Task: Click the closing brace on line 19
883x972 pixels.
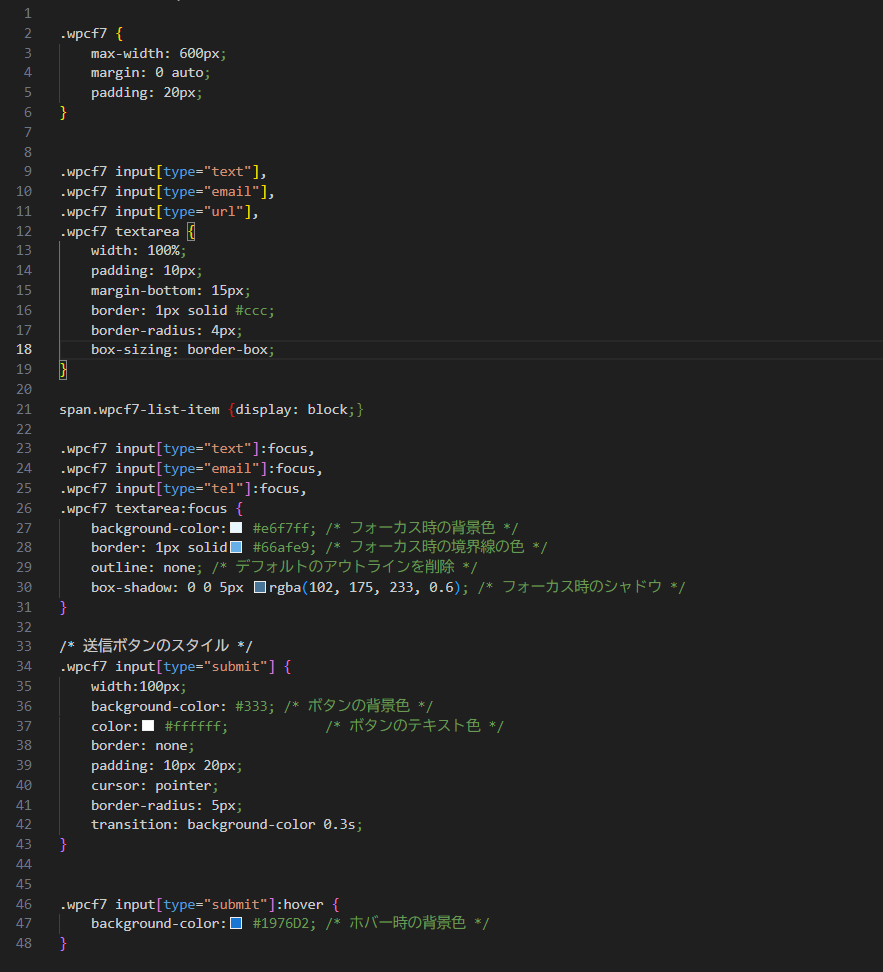Action: click(x=63, y=370)
